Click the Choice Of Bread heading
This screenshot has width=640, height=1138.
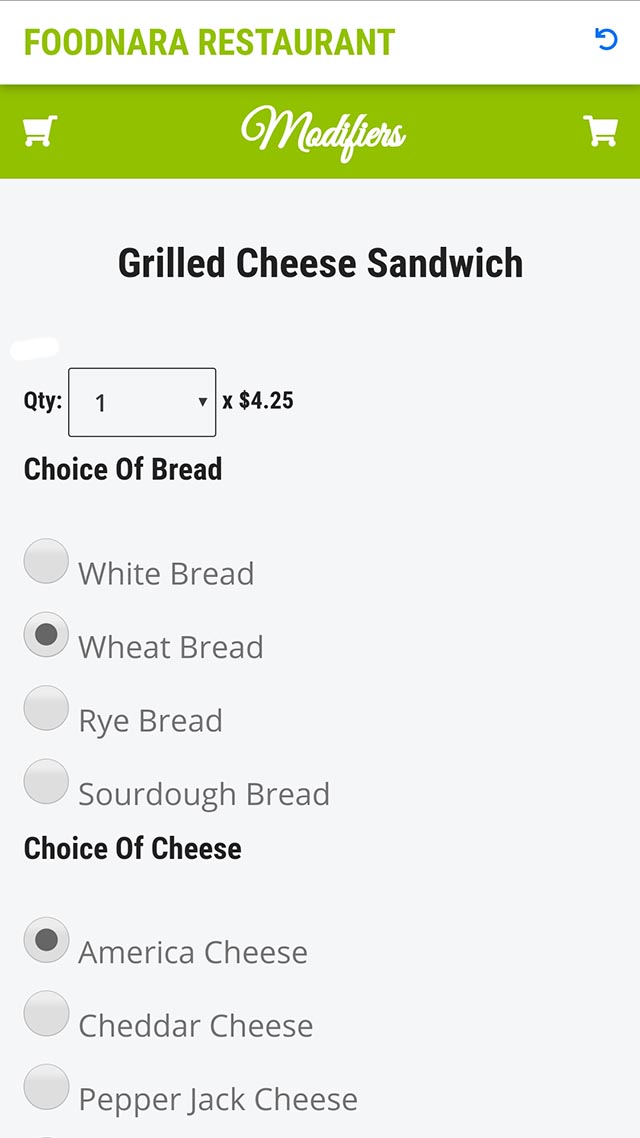tap(123, 469)
